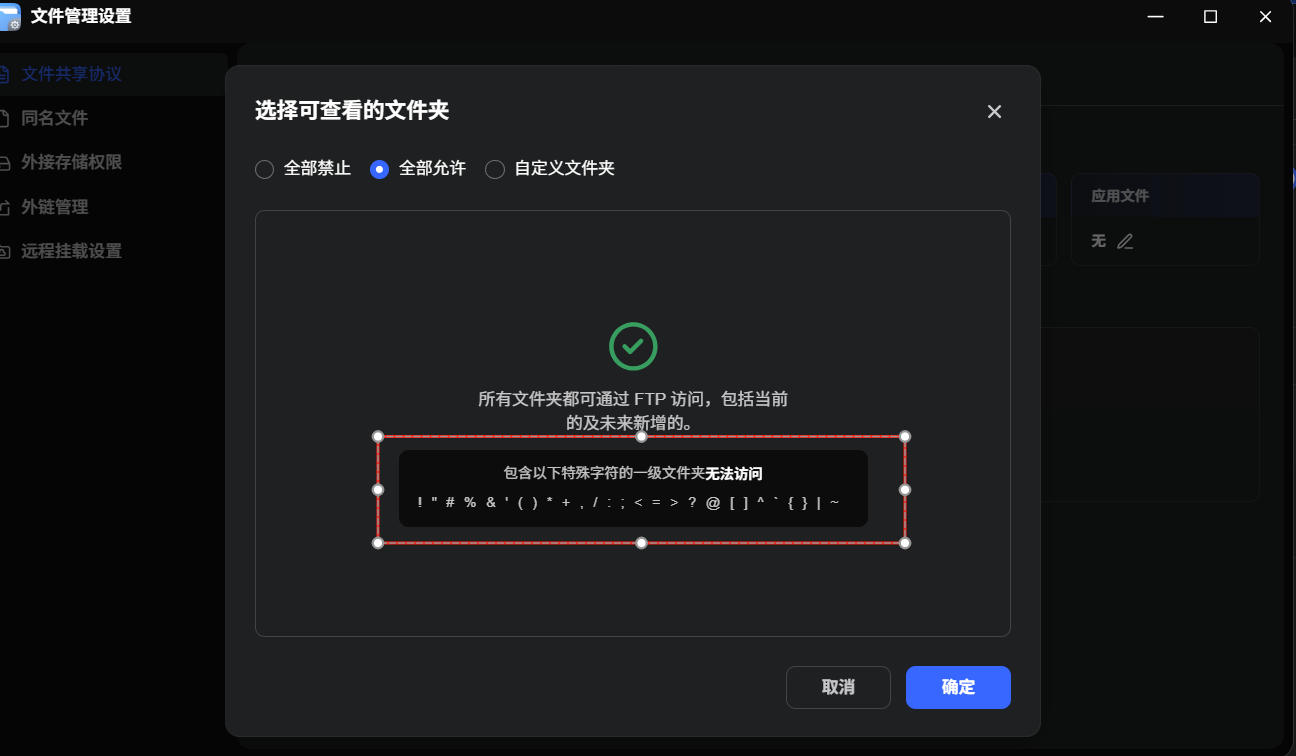Image resolution: width=1296 pixels, height=756 pixels.
Task: Click the special characters warning box
Action: coord(633,488)
